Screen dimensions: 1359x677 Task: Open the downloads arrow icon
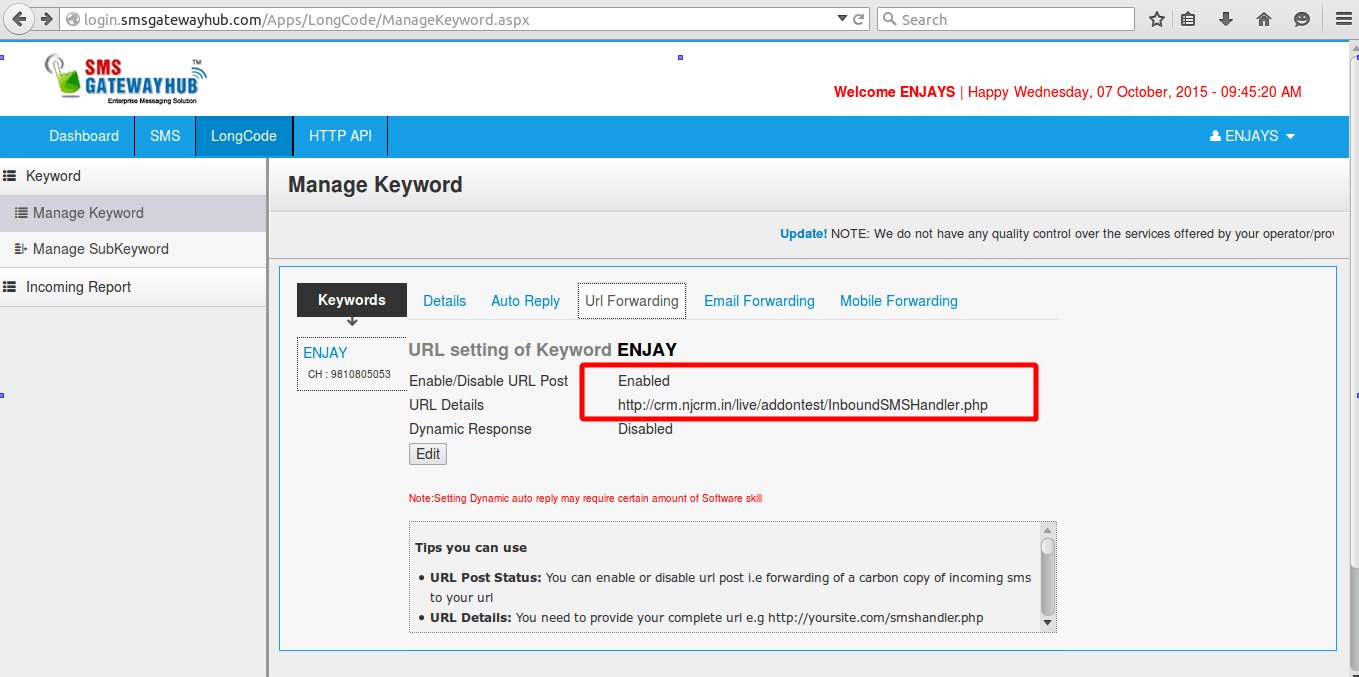click(x=1226, y=19)
